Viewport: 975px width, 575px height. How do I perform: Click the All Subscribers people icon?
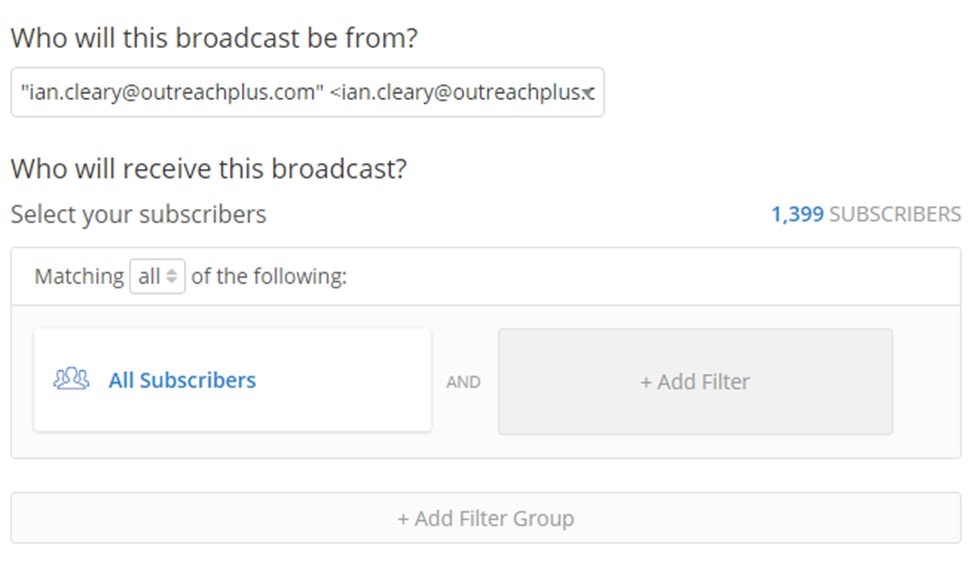click(70, 380)
